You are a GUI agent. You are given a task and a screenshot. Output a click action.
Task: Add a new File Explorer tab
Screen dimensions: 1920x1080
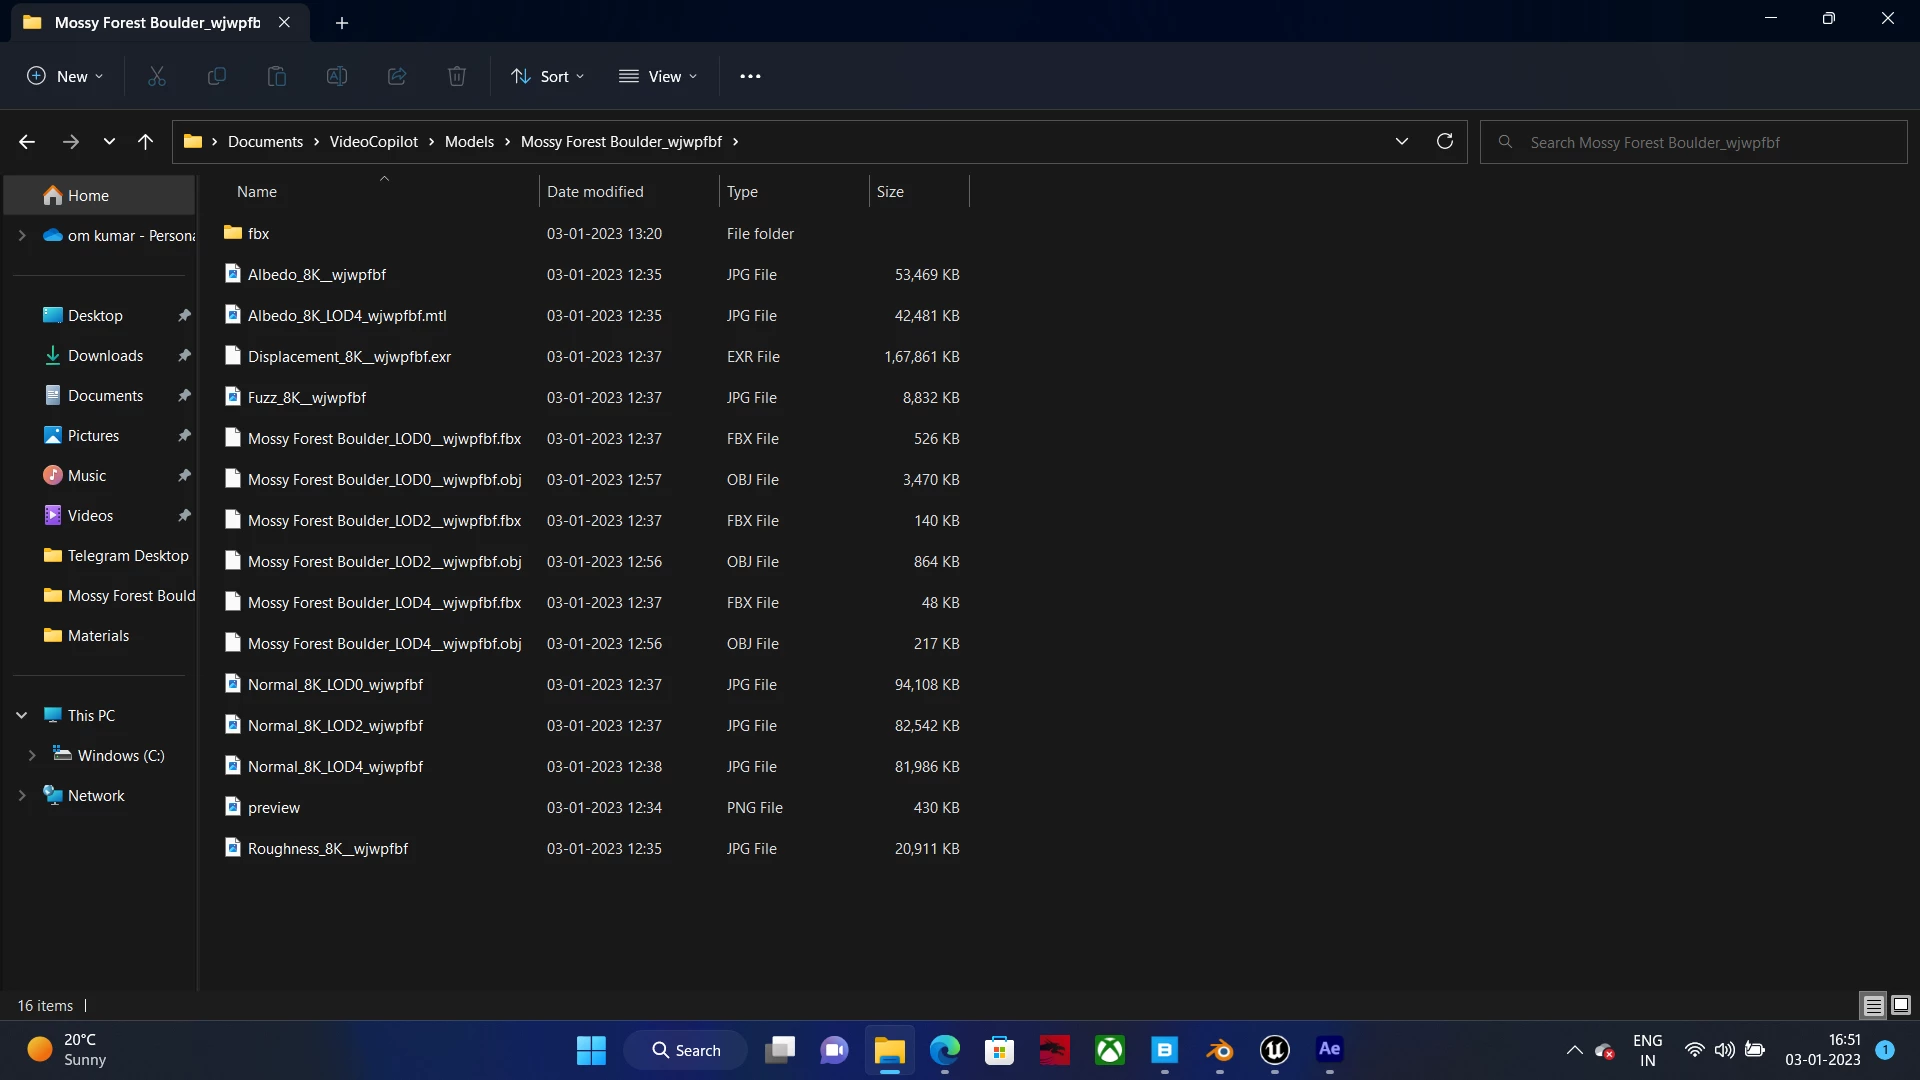click(x=342, y=22)
